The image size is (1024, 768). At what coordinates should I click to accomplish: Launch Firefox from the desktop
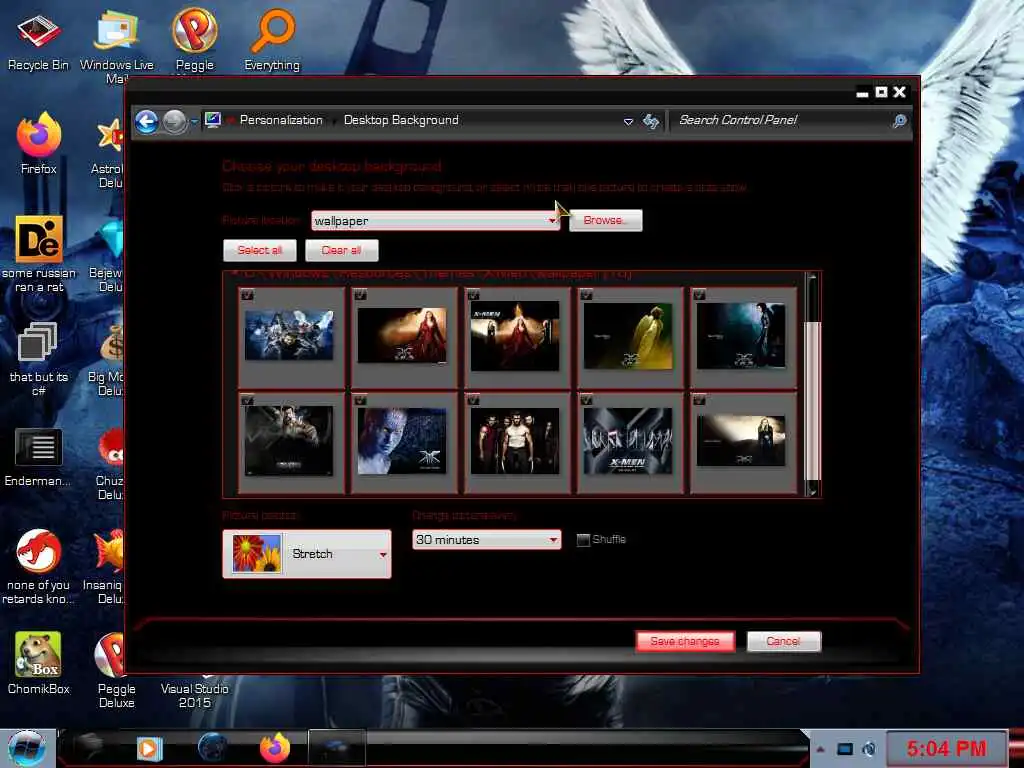[x=39, y=144]
